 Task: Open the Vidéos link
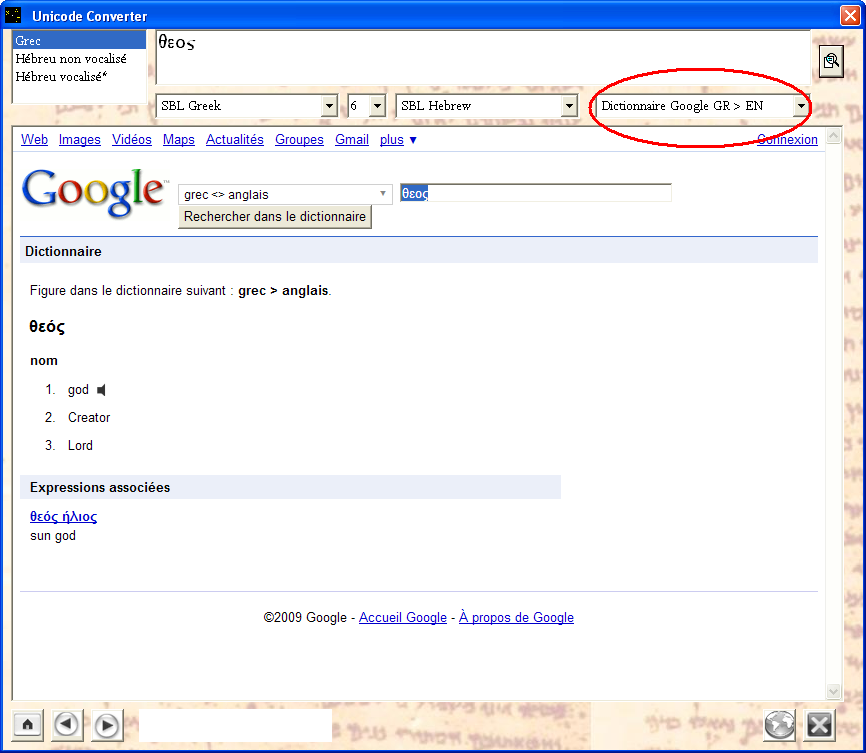pos(131,140)
